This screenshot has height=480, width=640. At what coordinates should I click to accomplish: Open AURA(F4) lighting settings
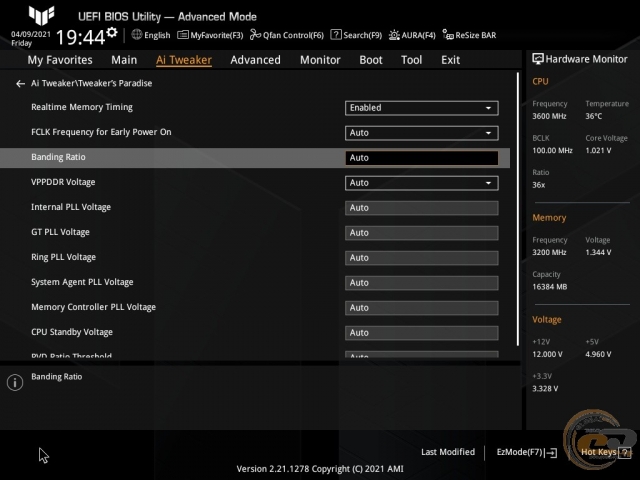pyautogui.click(x=412, y=36)
